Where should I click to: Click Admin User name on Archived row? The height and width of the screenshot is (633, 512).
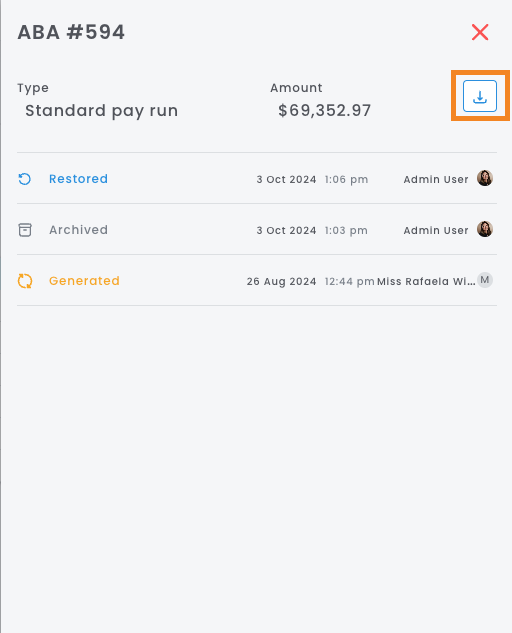point(436,230)
